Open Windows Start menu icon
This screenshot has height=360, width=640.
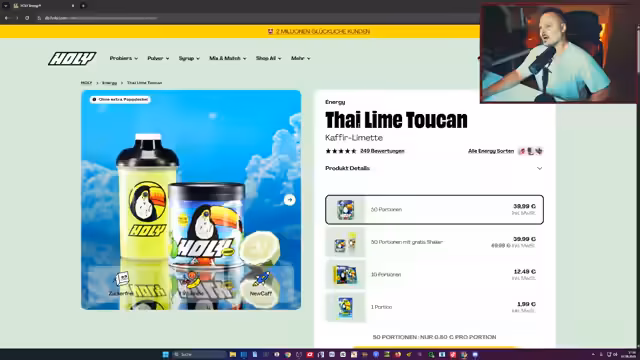[165, 354]
